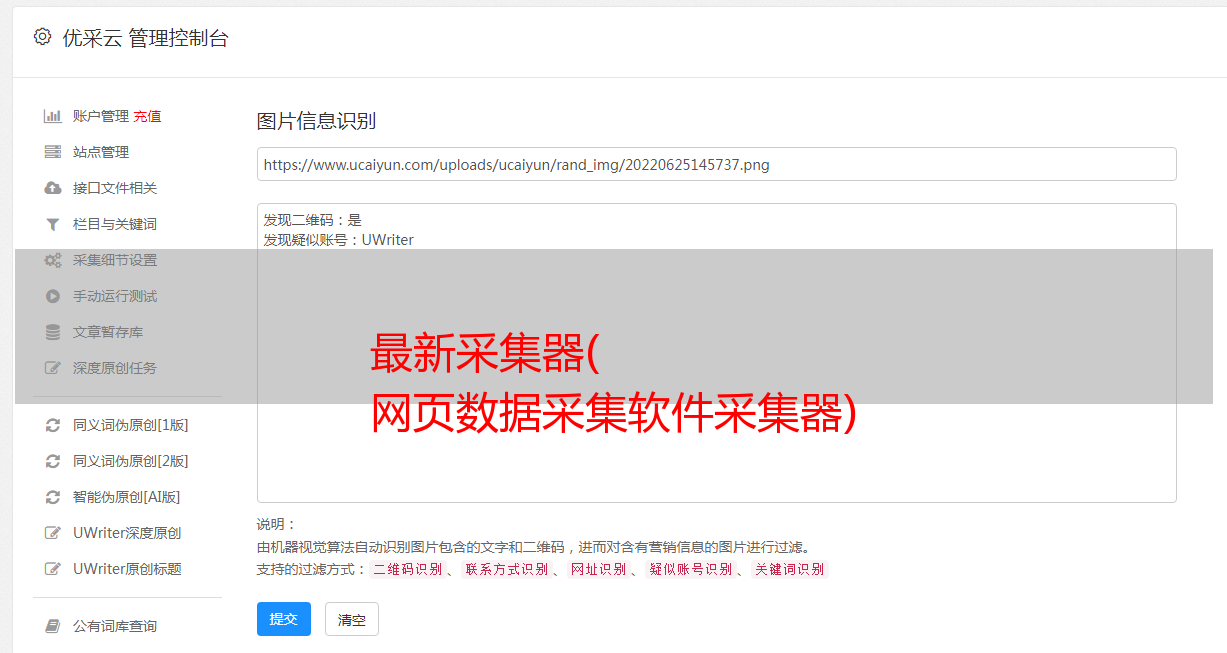Open 同义词伪原创[2版] tool
This screenshot has height=653, width=1227.
[x=130, y=461]
